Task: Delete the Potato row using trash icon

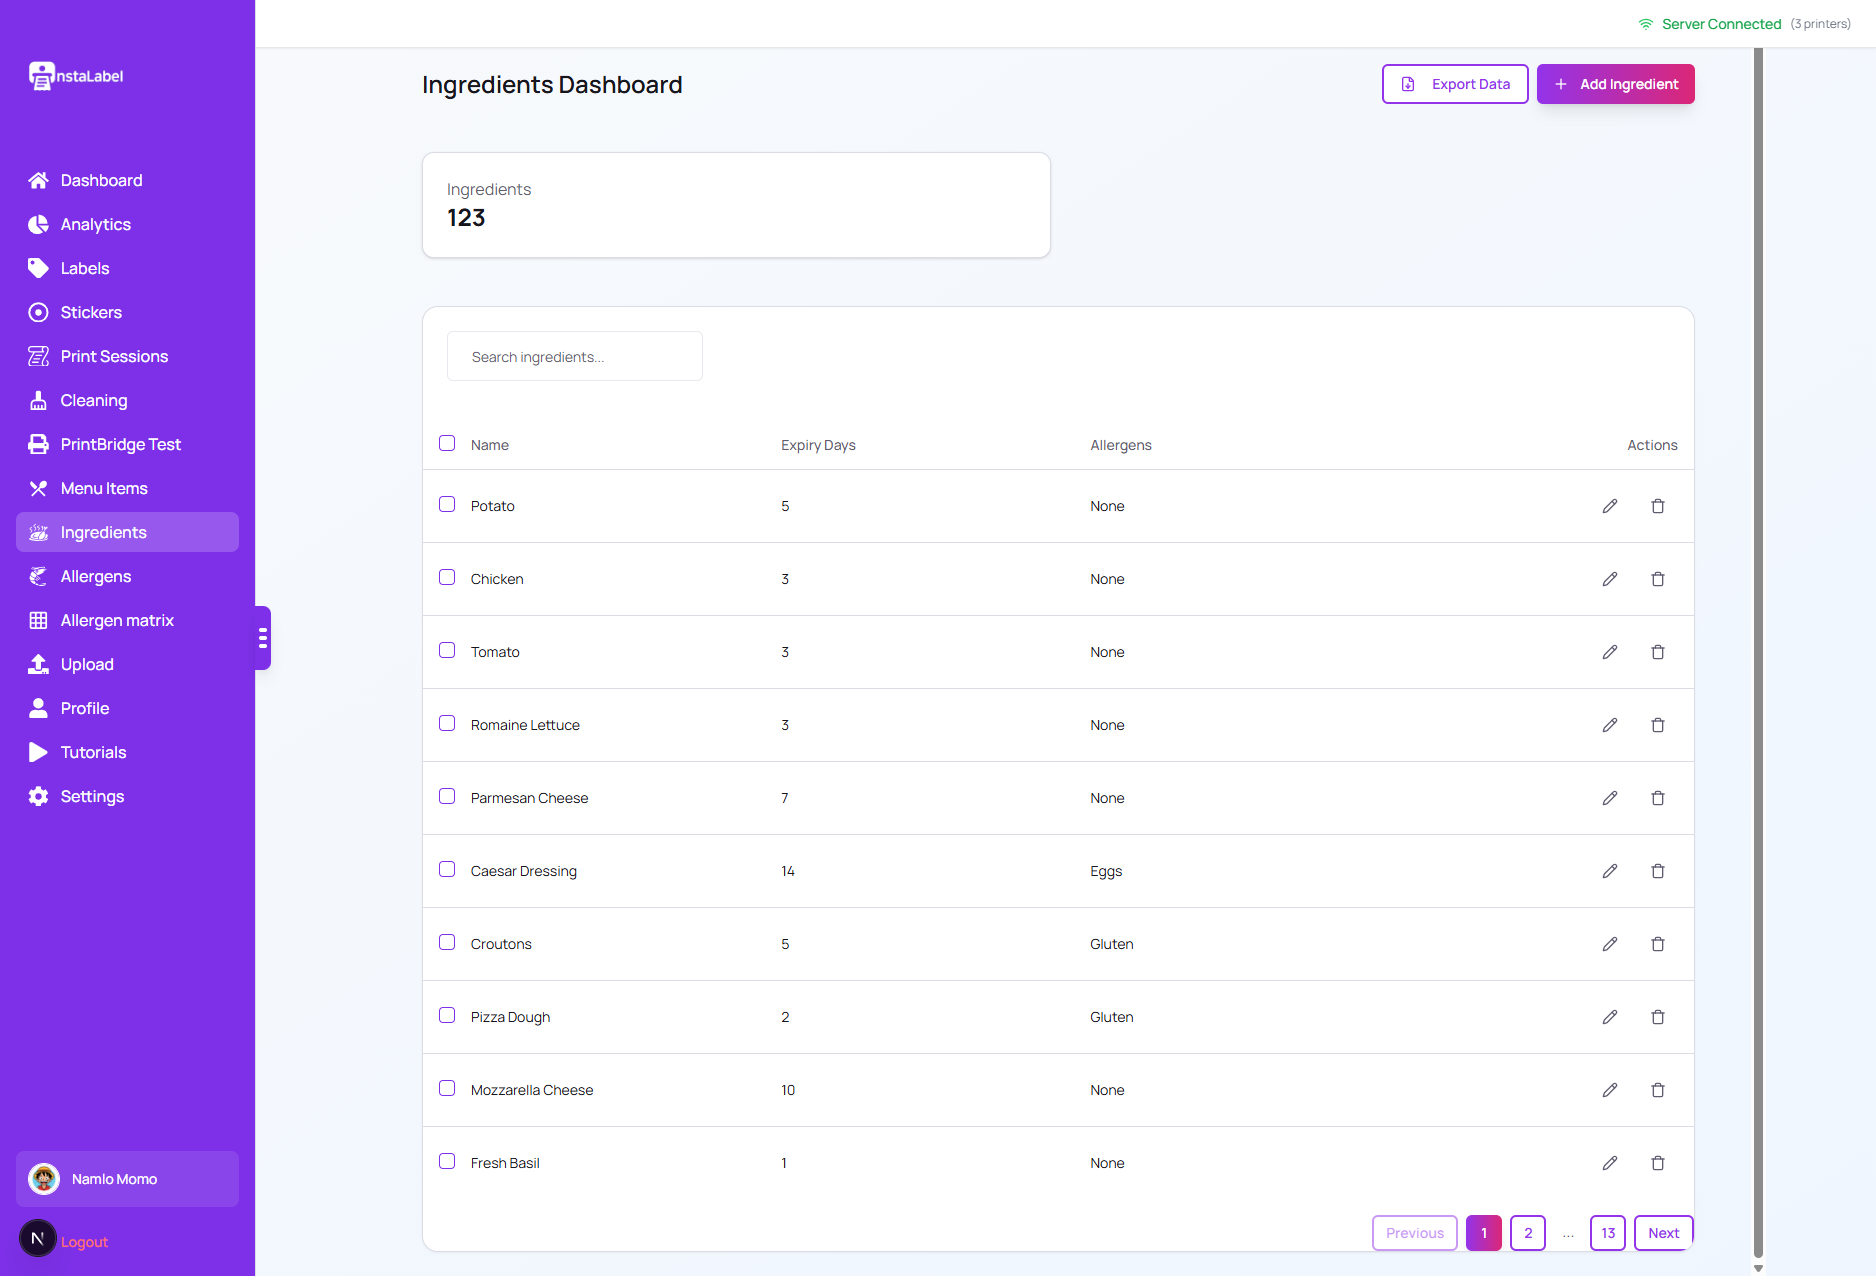Action: tap(1657, 506)
